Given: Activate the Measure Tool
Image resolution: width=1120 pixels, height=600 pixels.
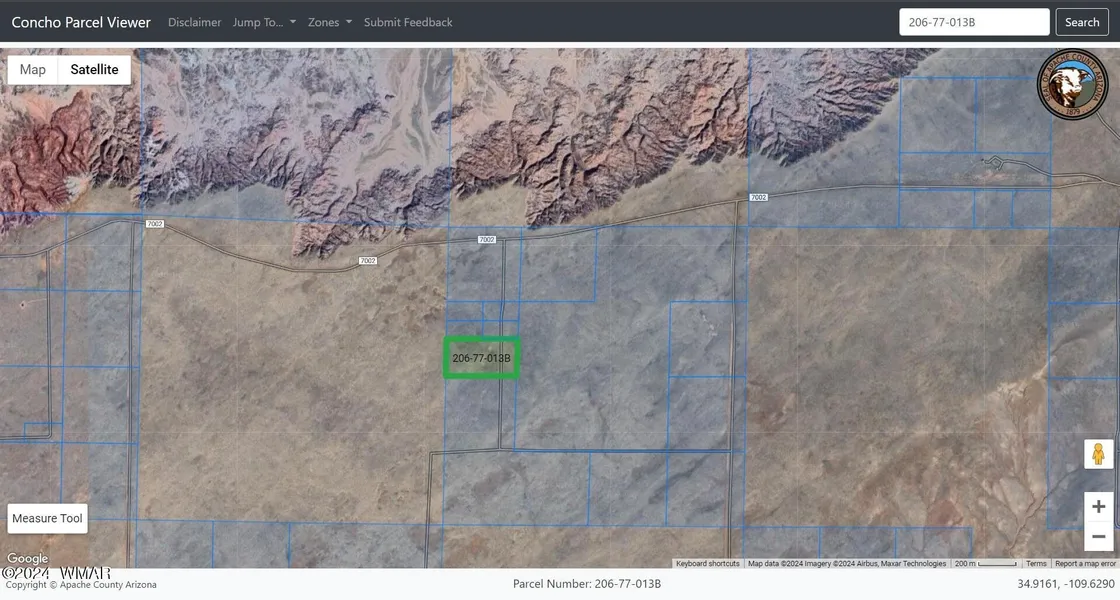Looking at the screenshot, I should (47, 518).
